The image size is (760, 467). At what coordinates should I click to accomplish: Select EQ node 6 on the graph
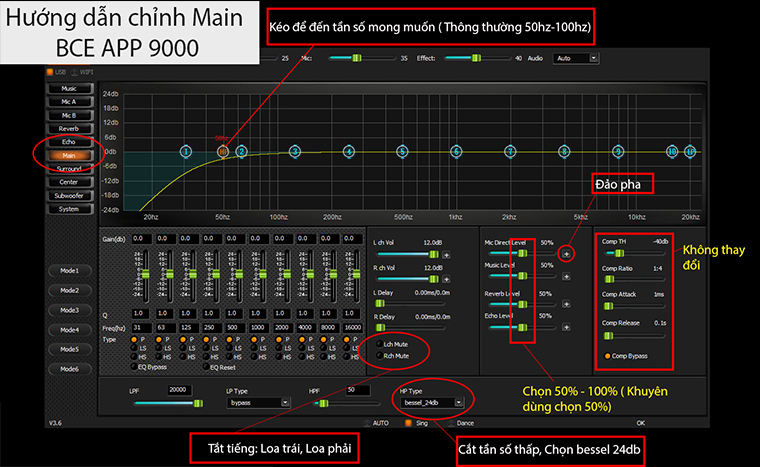click(456, 152)
